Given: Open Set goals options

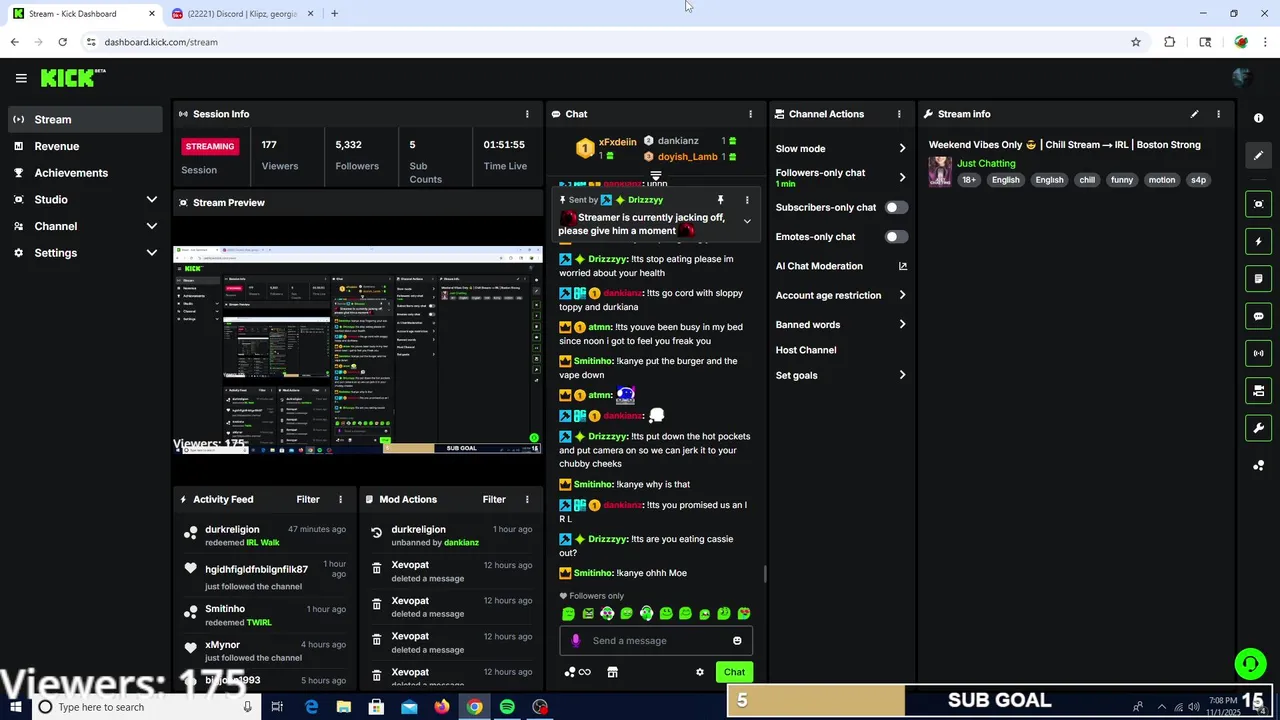Looking at the screenshot, I should [x=902, y=375].
